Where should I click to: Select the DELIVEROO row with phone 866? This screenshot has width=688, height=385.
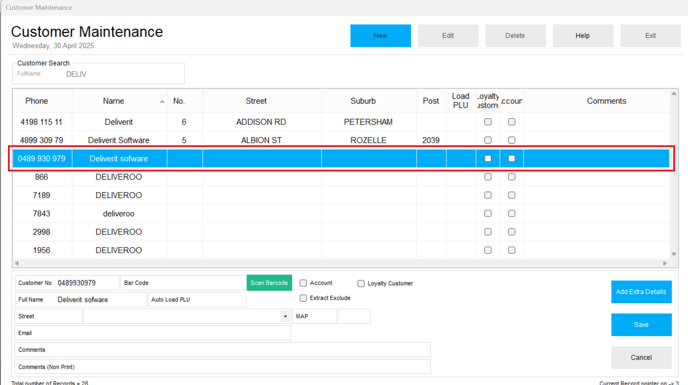(x=341, y=177)
